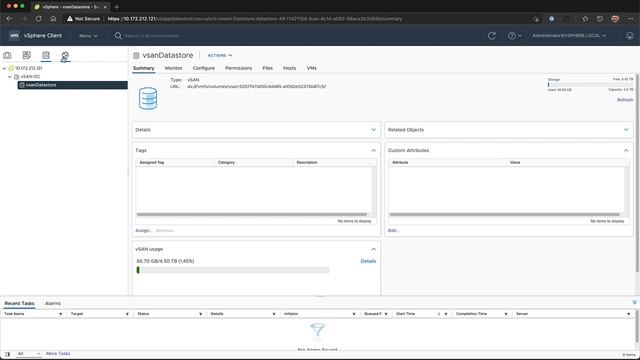Sort tasks by Start Time column

[x=405, y=314]
